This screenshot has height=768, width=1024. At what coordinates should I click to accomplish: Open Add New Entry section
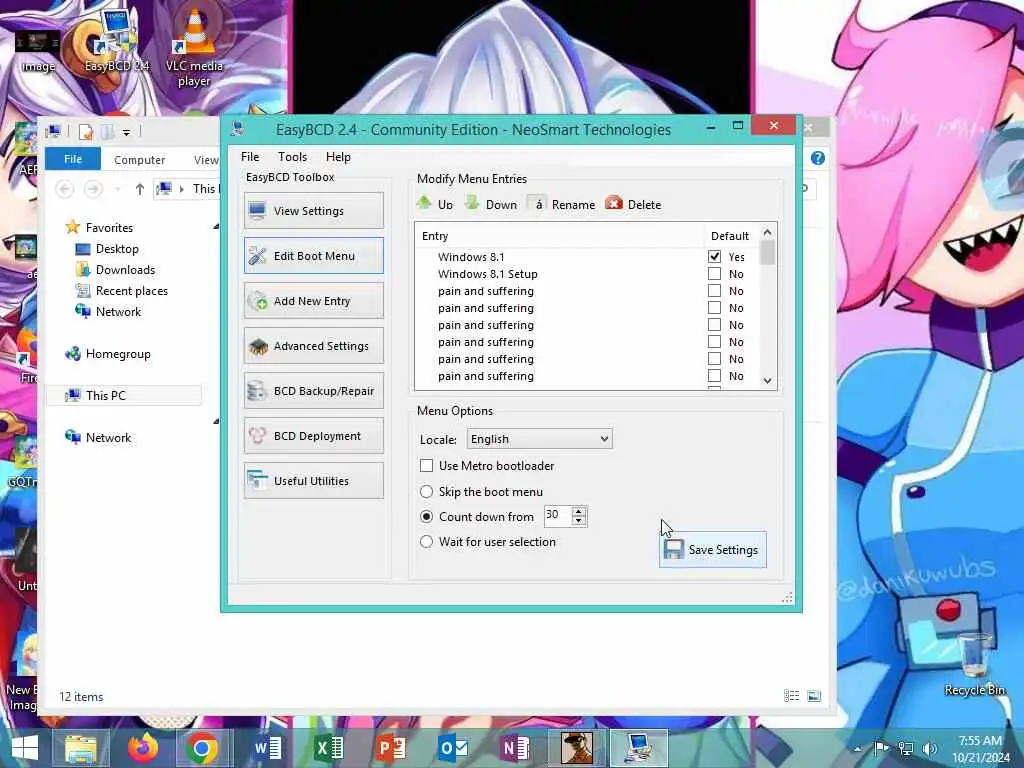point(313,300)
